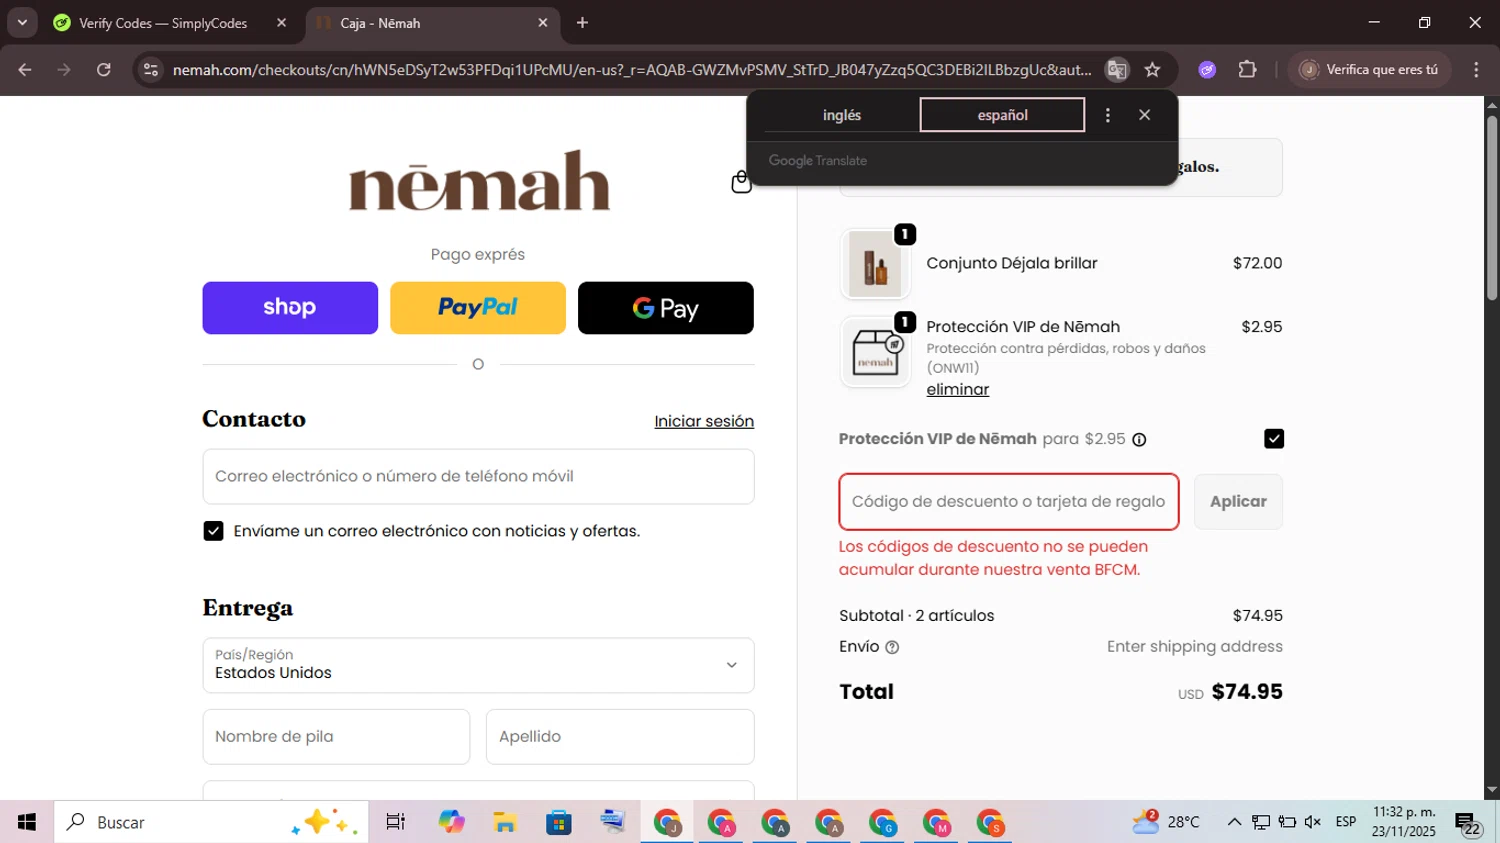Screen dimensions: 1500x843
Task: Open the clock showing 11:32 p. m.
Action: tap(1404, 822)
